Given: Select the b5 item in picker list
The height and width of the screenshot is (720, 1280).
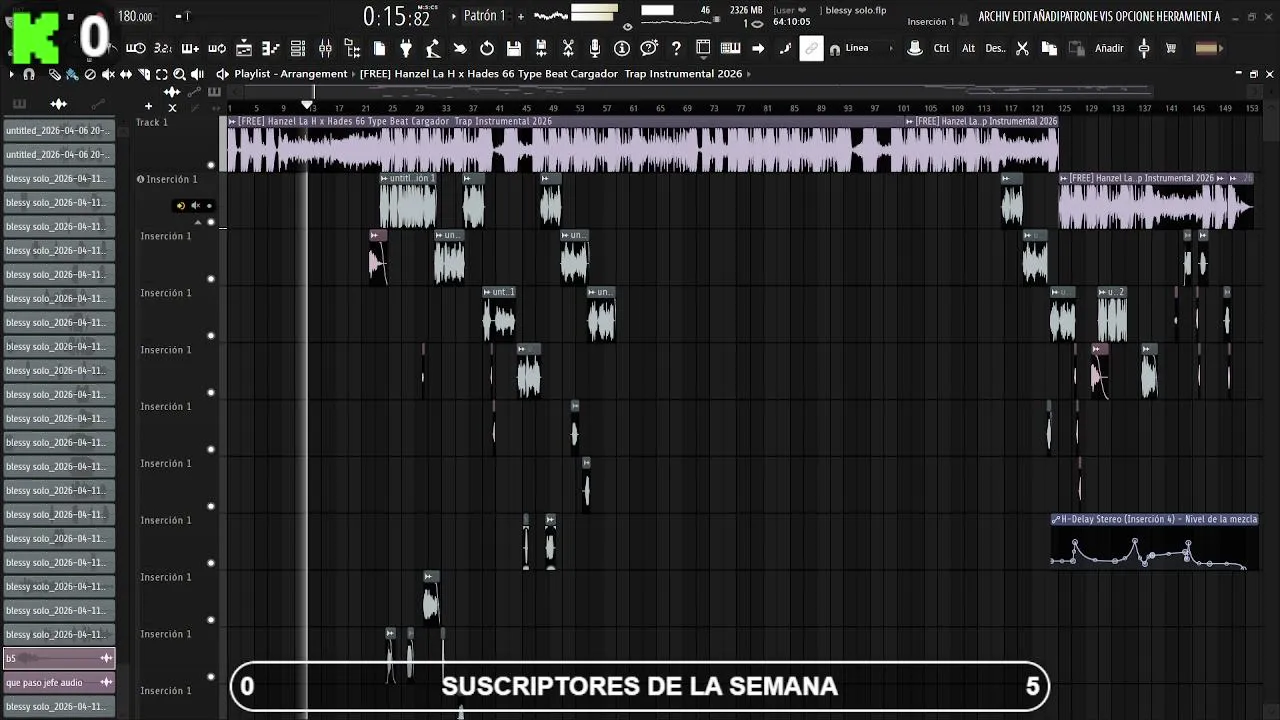Looking at the screenshot, I should click(59, 658).
